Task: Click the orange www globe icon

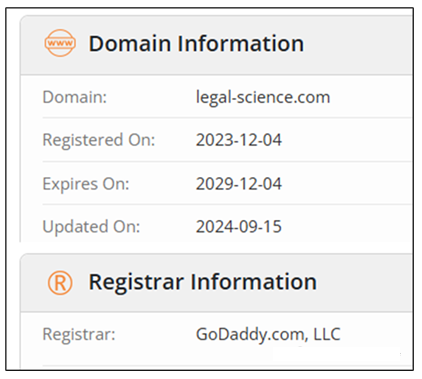Action: [x=60, y=43]
